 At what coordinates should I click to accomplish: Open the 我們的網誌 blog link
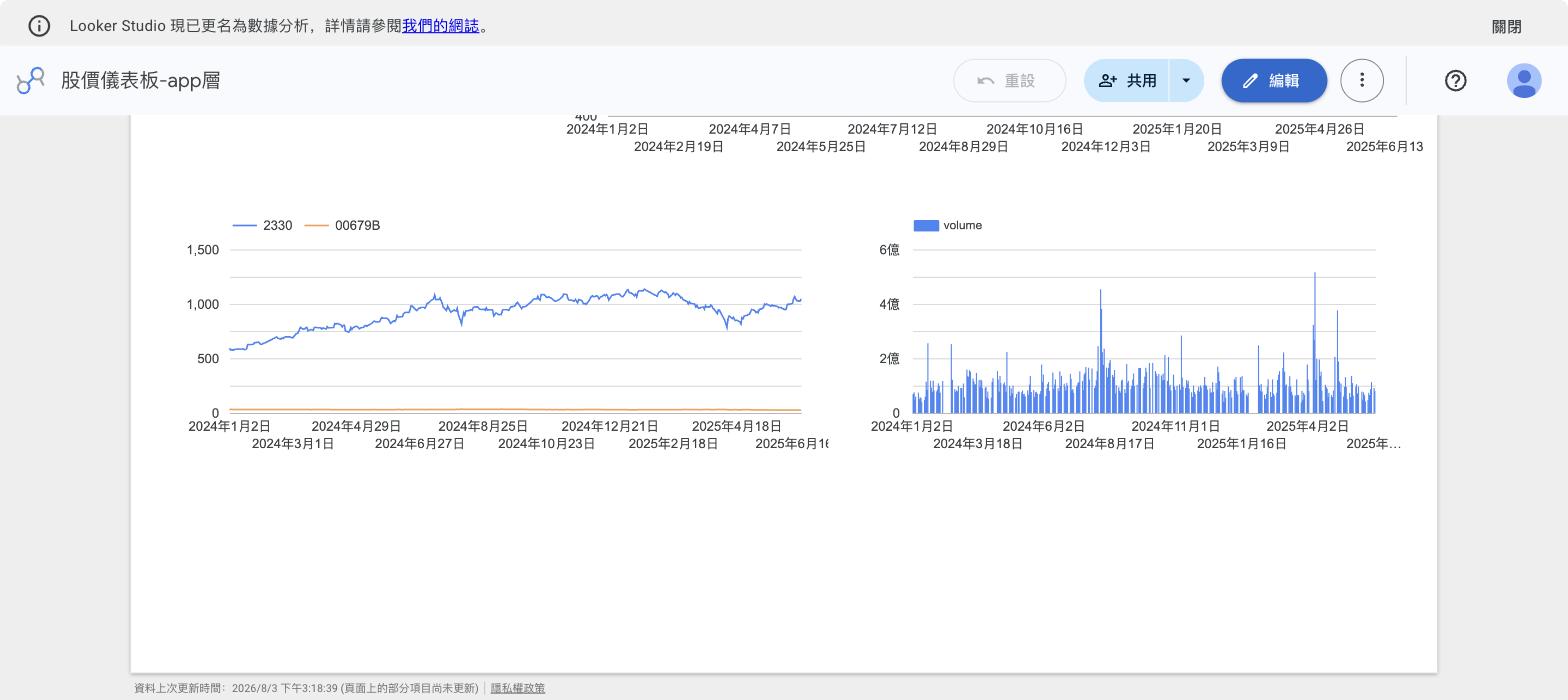click(x=440, y=26)
